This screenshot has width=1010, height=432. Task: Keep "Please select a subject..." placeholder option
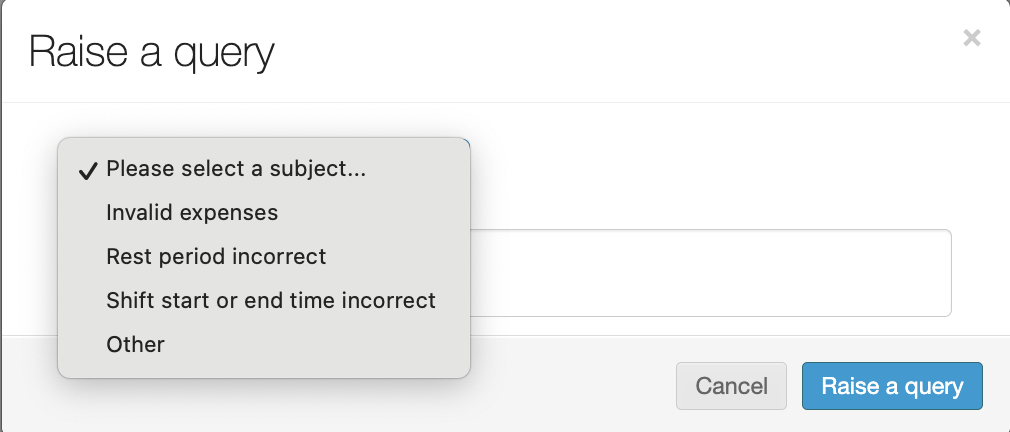pos(236,170)
